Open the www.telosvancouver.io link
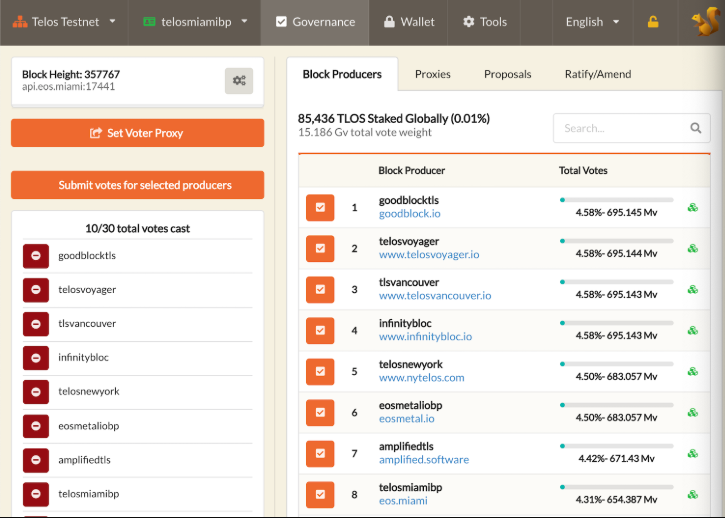 coord(435,296)
